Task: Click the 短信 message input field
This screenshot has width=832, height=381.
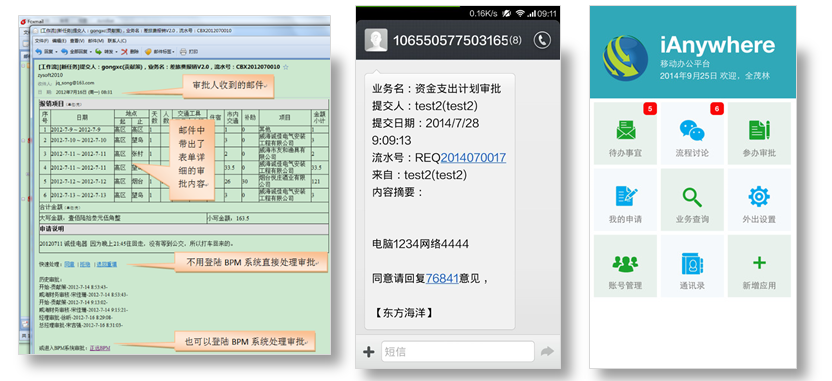Action: pos(457,351)
